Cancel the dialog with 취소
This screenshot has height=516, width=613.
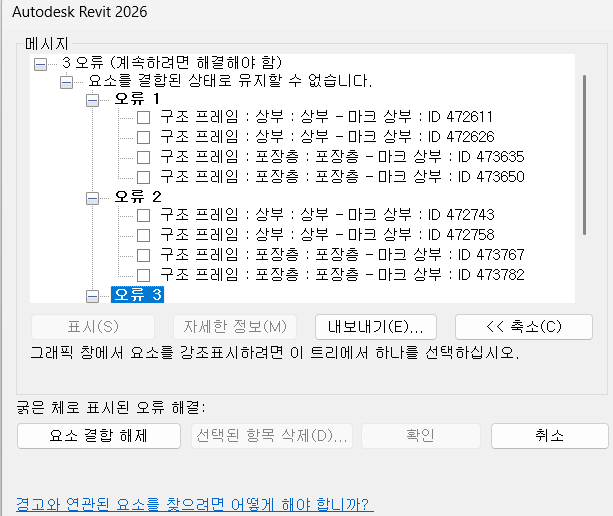(x=549, y=436)
